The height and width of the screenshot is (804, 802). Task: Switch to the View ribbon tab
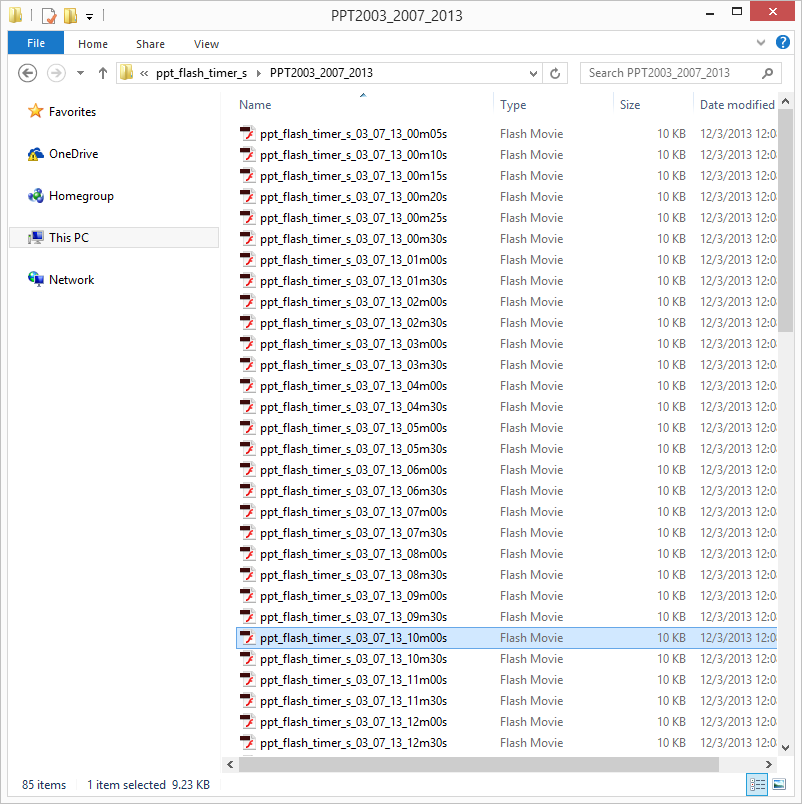pos(206,44)
